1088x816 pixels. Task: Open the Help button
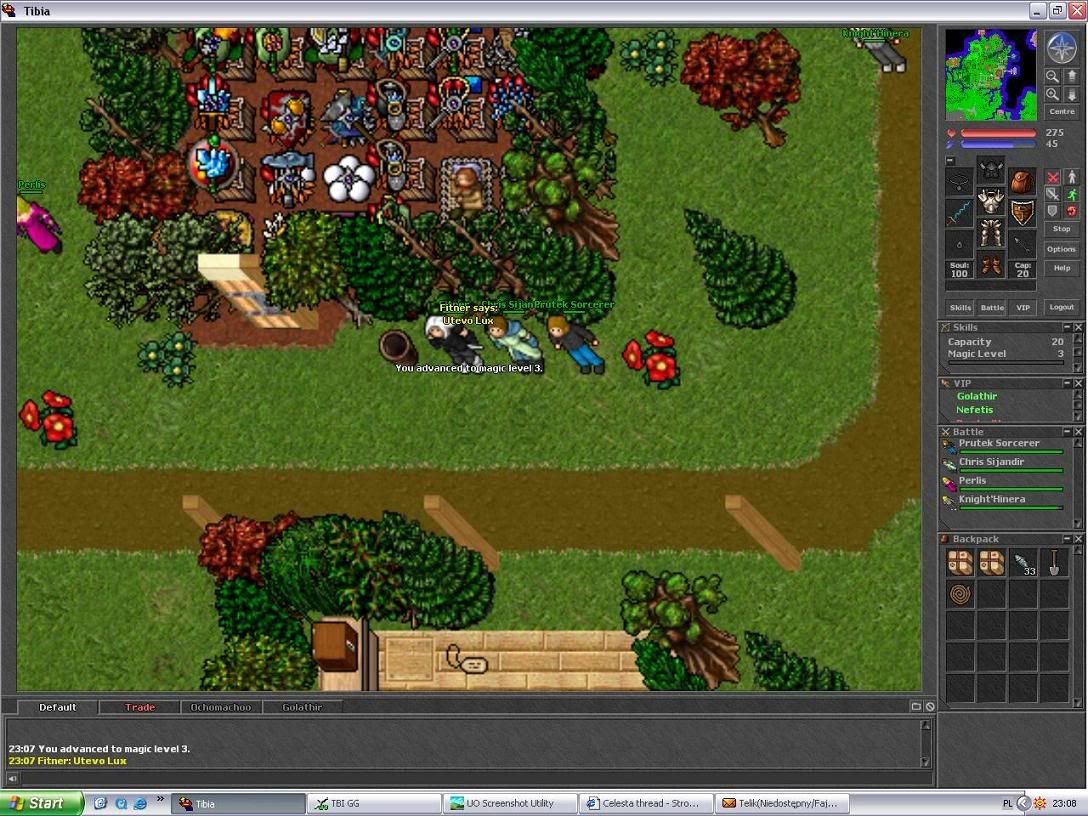pyautogui.click(x=1062, y=268)
